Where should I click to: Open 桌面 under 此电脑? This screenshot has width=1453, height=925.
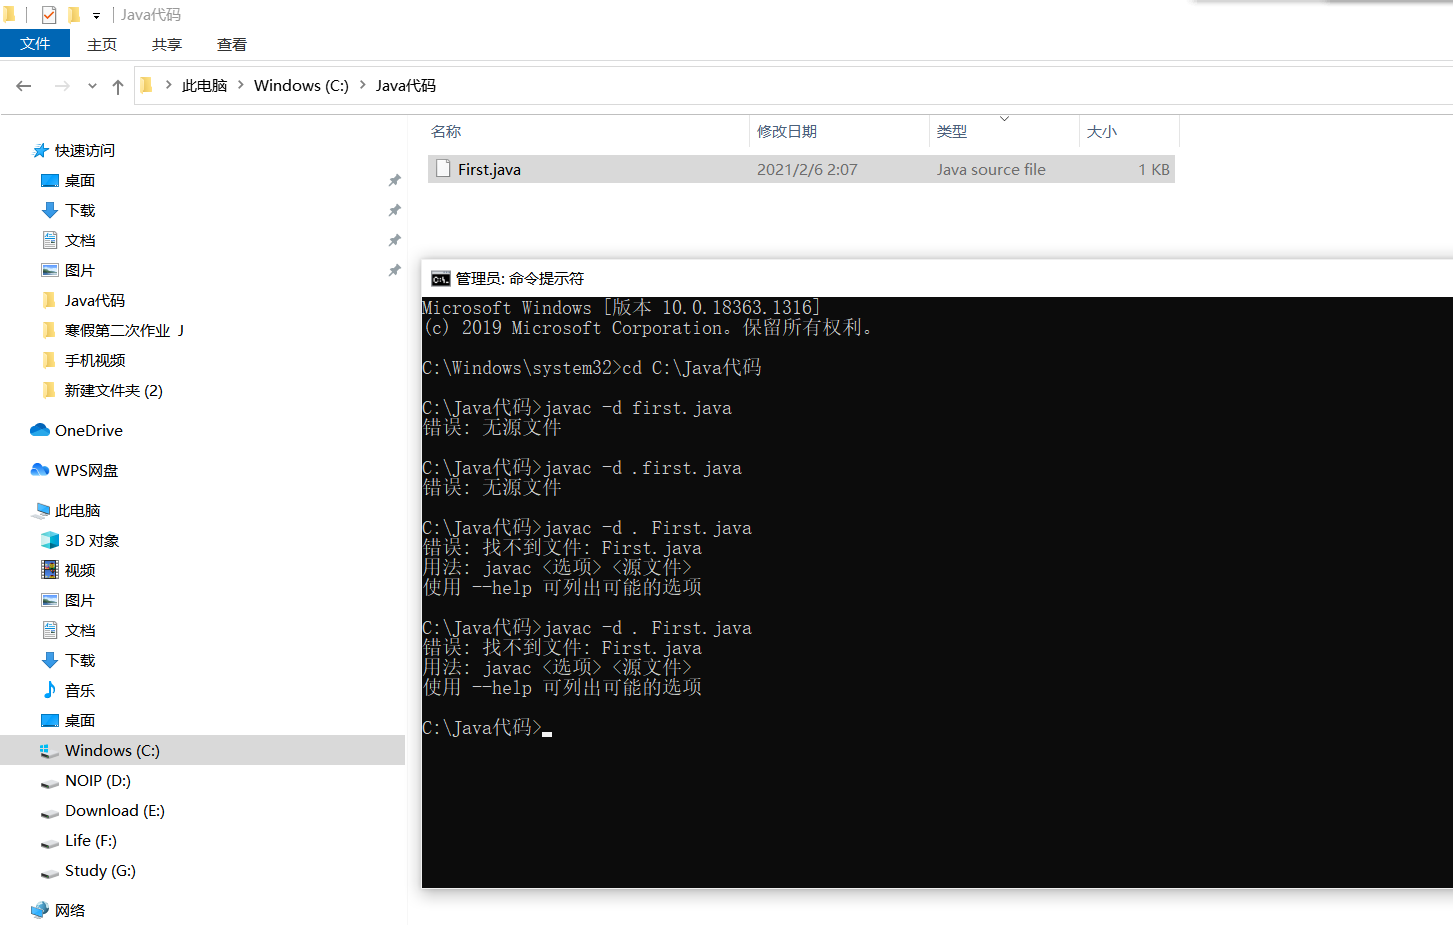80,720
